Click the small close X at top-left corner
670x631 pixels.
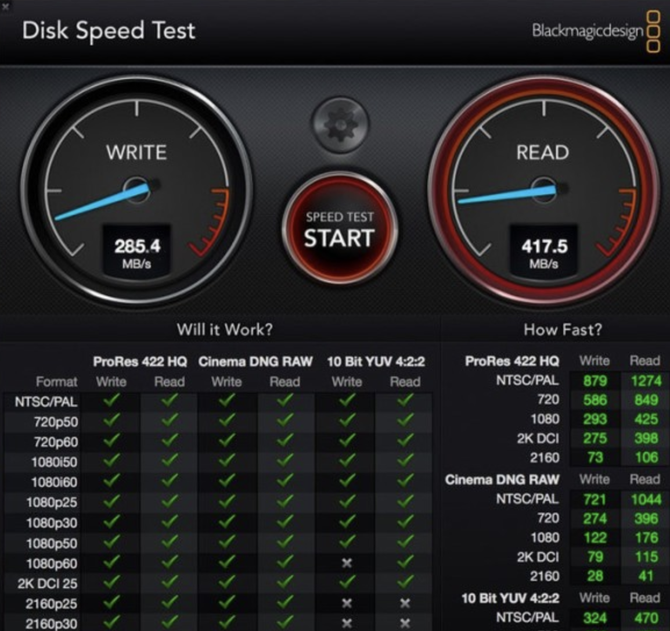pyautogui.click(x=6, y=5)
